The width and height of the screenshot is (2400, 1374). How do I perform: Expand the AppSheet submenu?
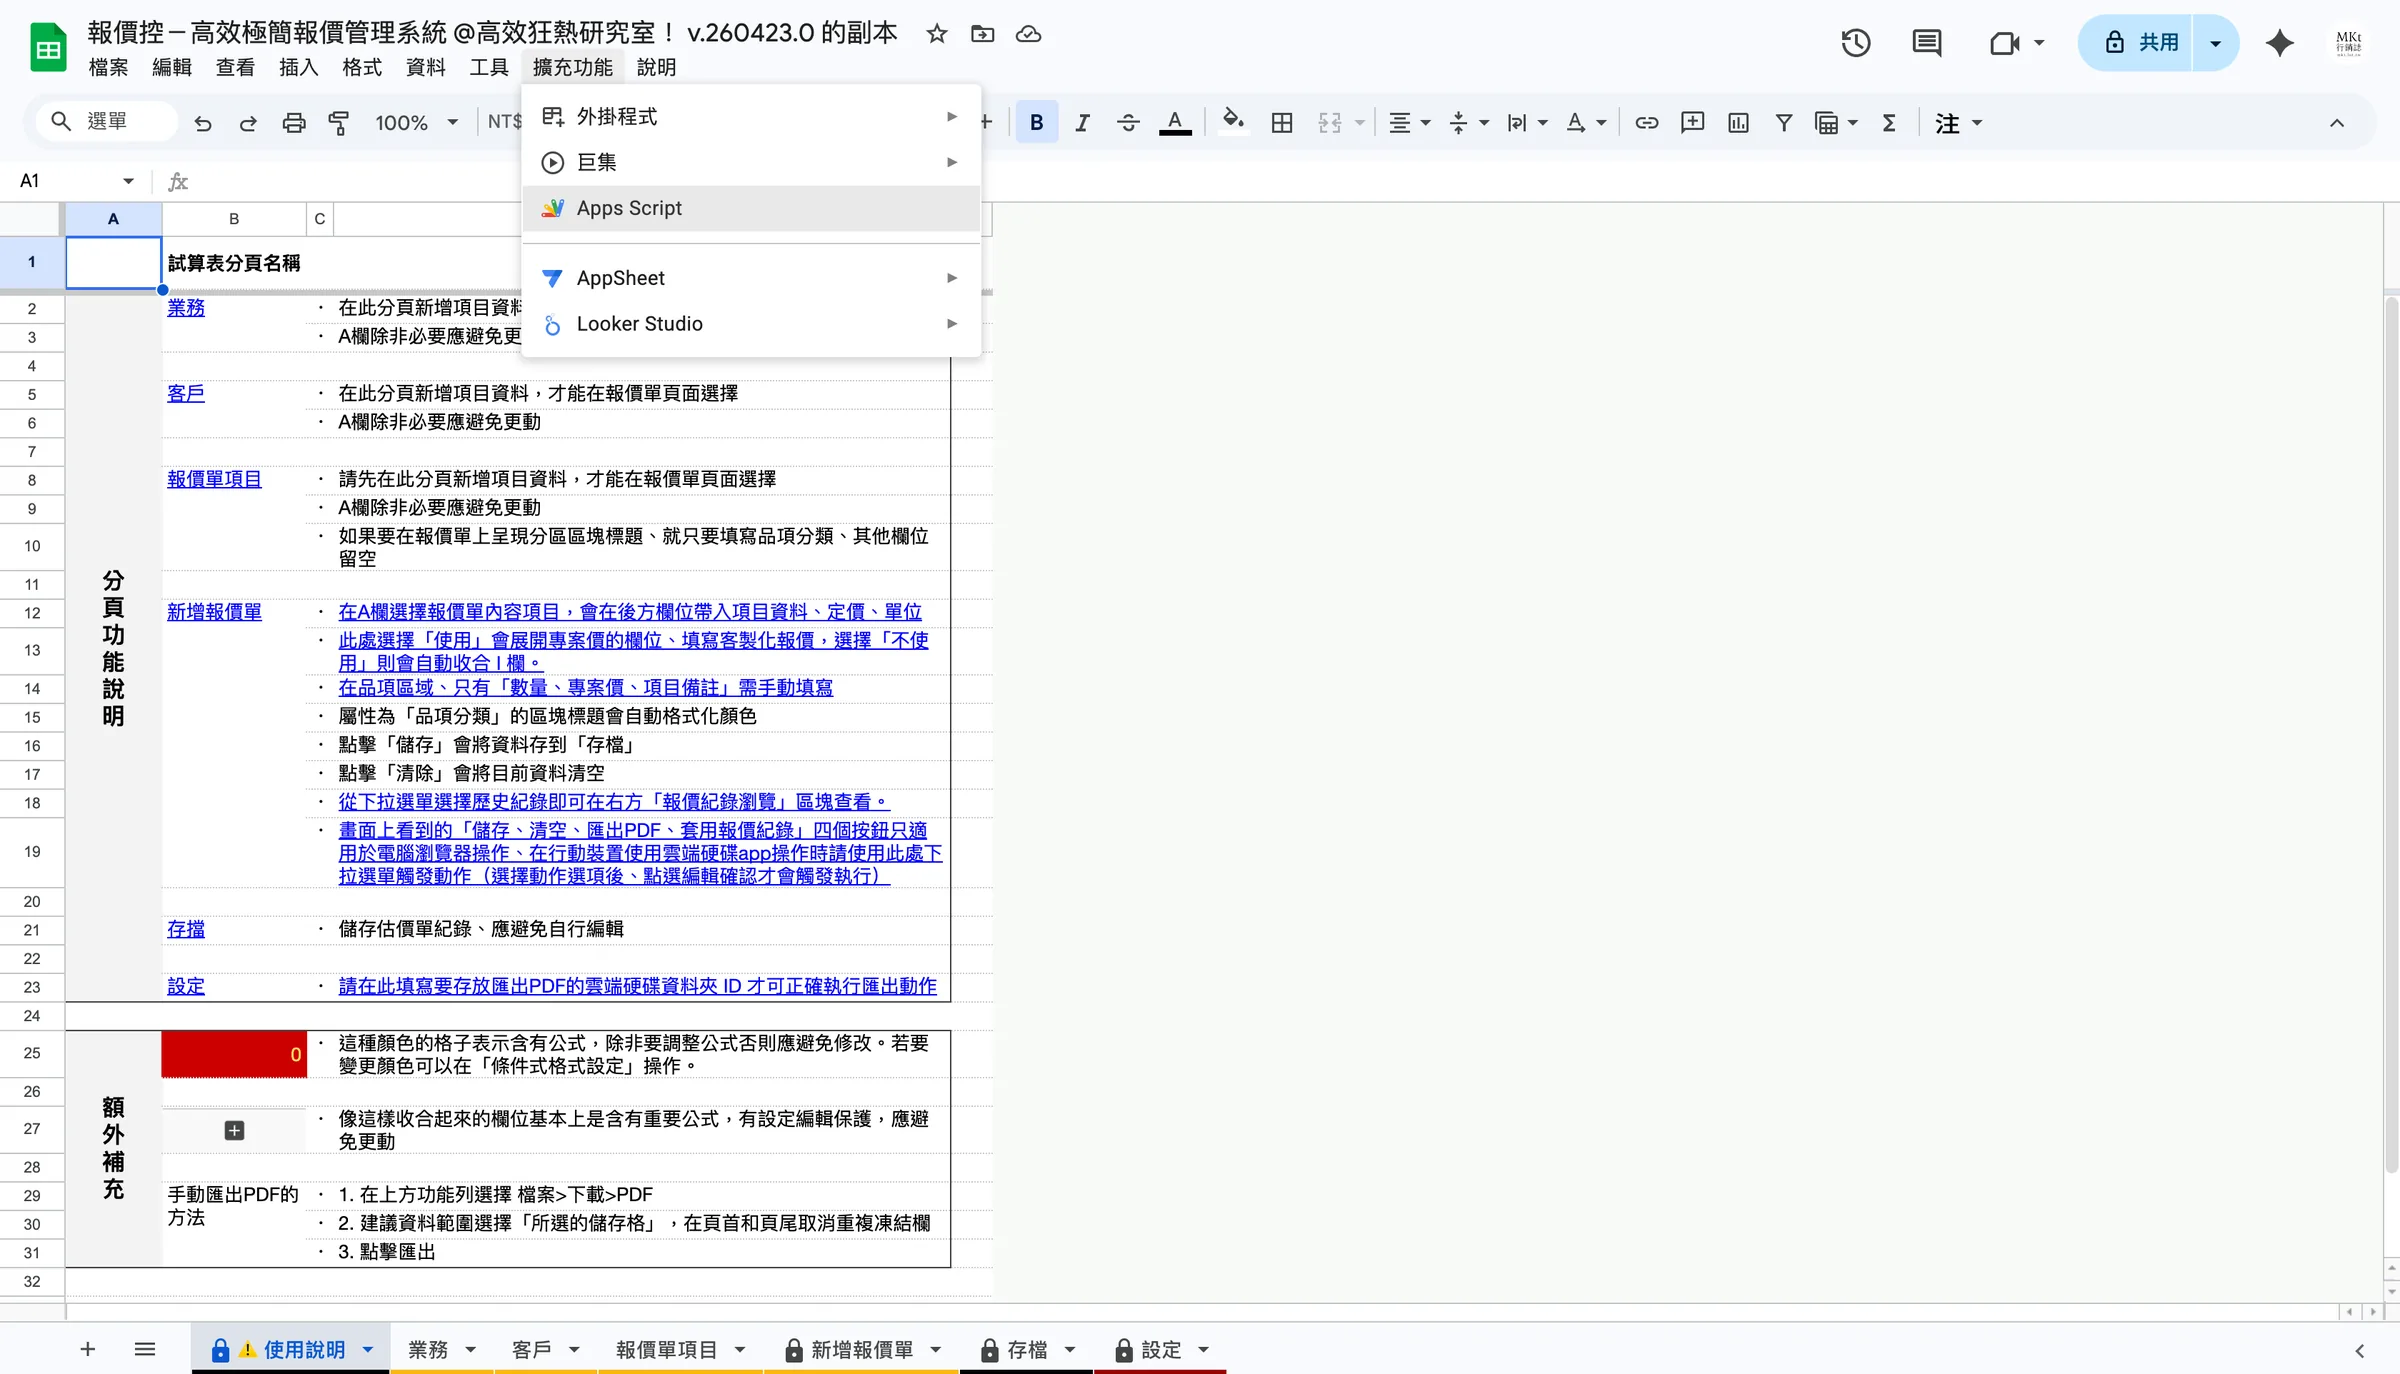(x=751, y=278)
